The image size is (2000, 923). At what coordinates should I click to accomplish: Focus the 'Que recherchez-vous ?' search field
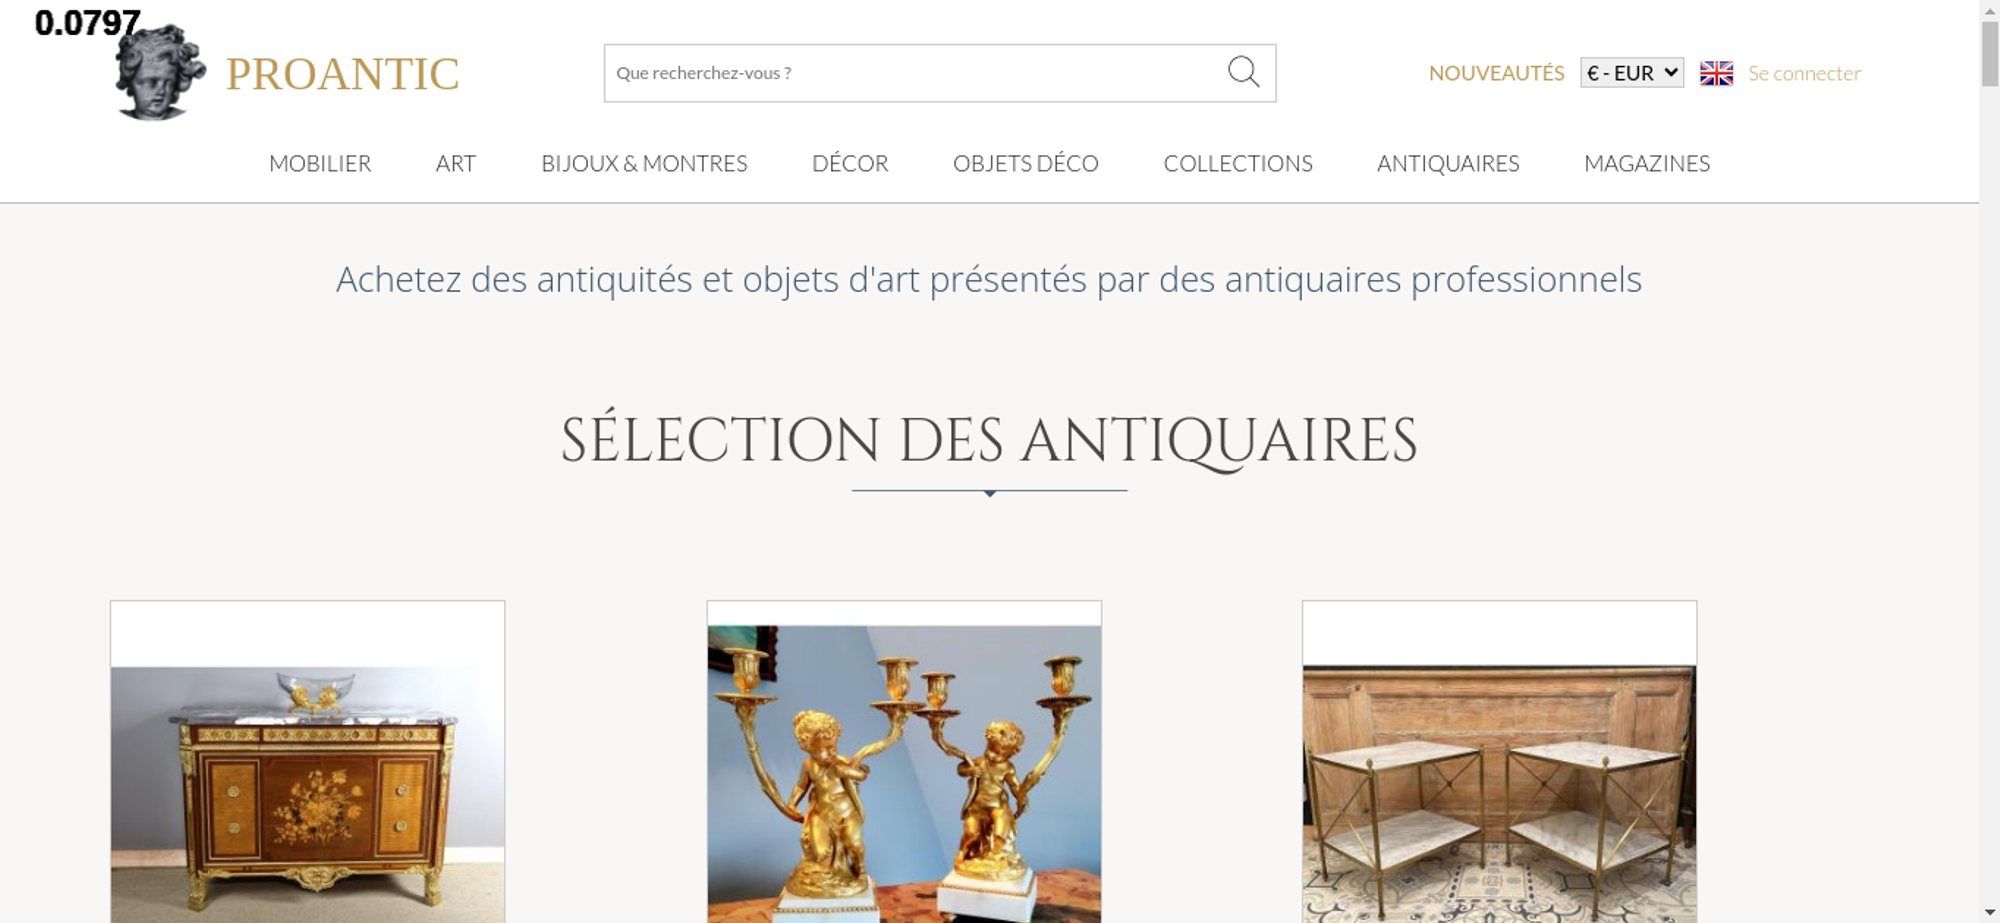pyautogui.click(x=915, y=73)
